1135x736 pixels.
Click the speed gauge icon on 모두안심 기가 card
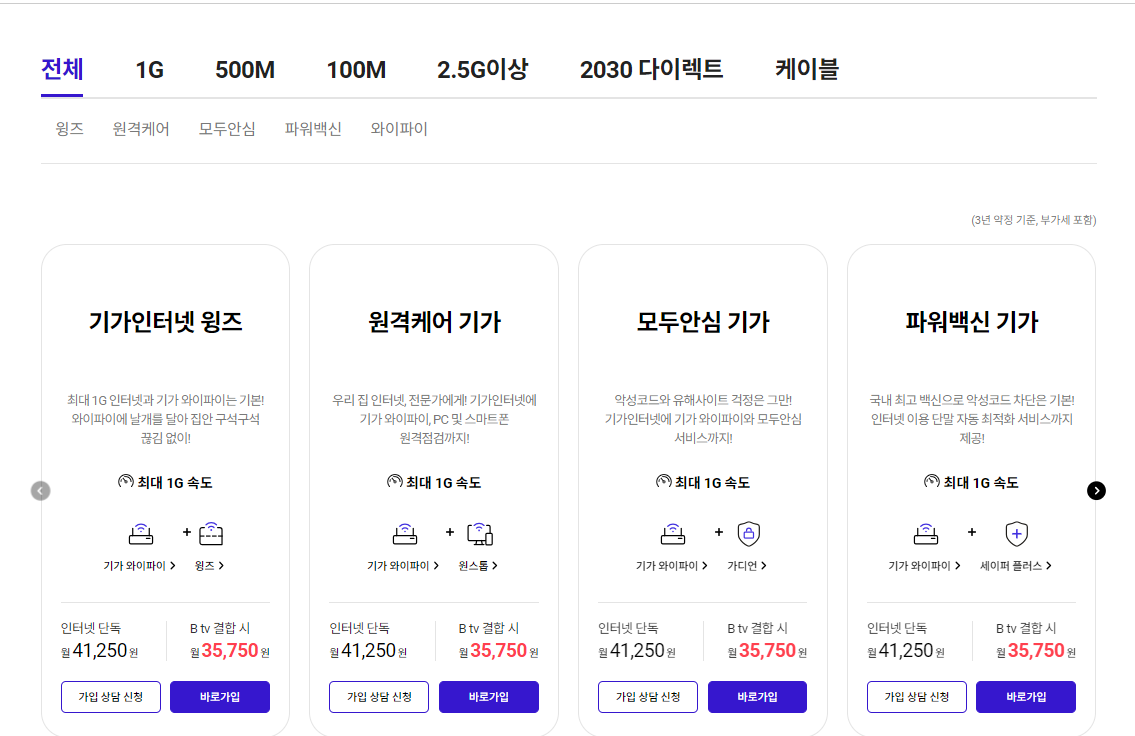click(x=663, y=481)
